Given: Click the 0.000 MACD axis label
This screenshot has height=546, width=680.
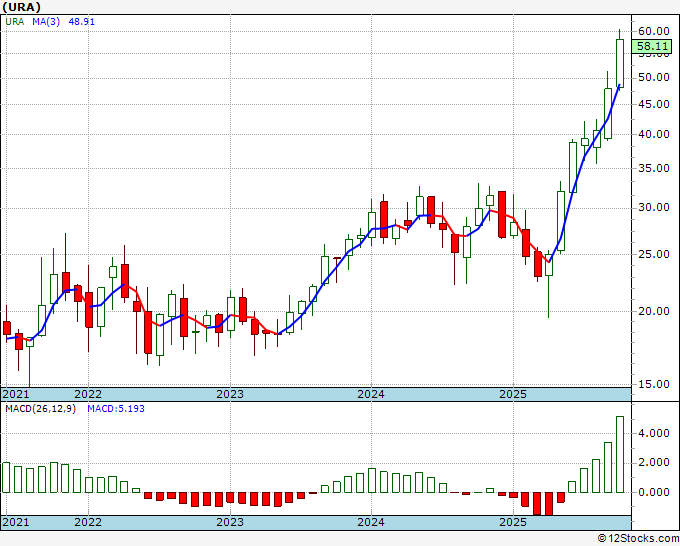Looking at the screenshot, I should (x=654, y=492).
